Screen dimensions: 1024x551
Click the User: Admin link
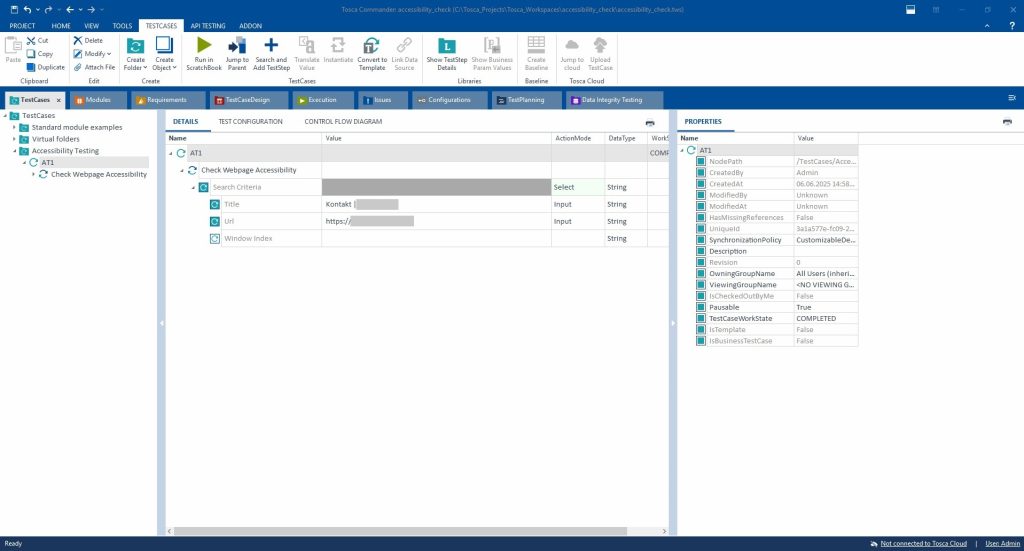tap(1002, 543)
